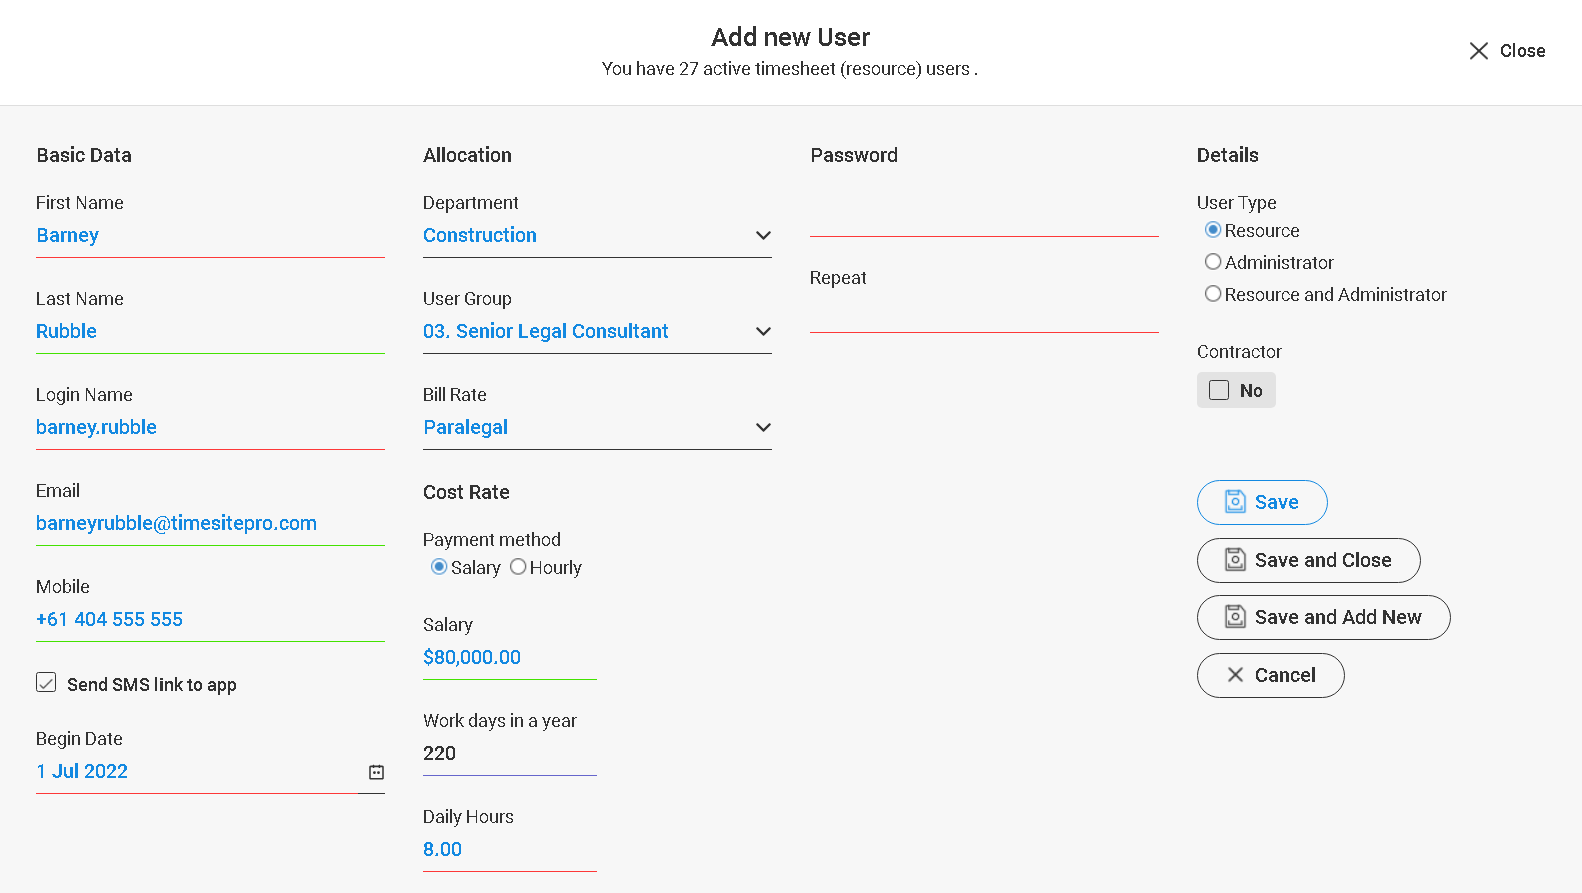Click the X icon next to Close
The image size is (1582, 893).
point(1478,51)
